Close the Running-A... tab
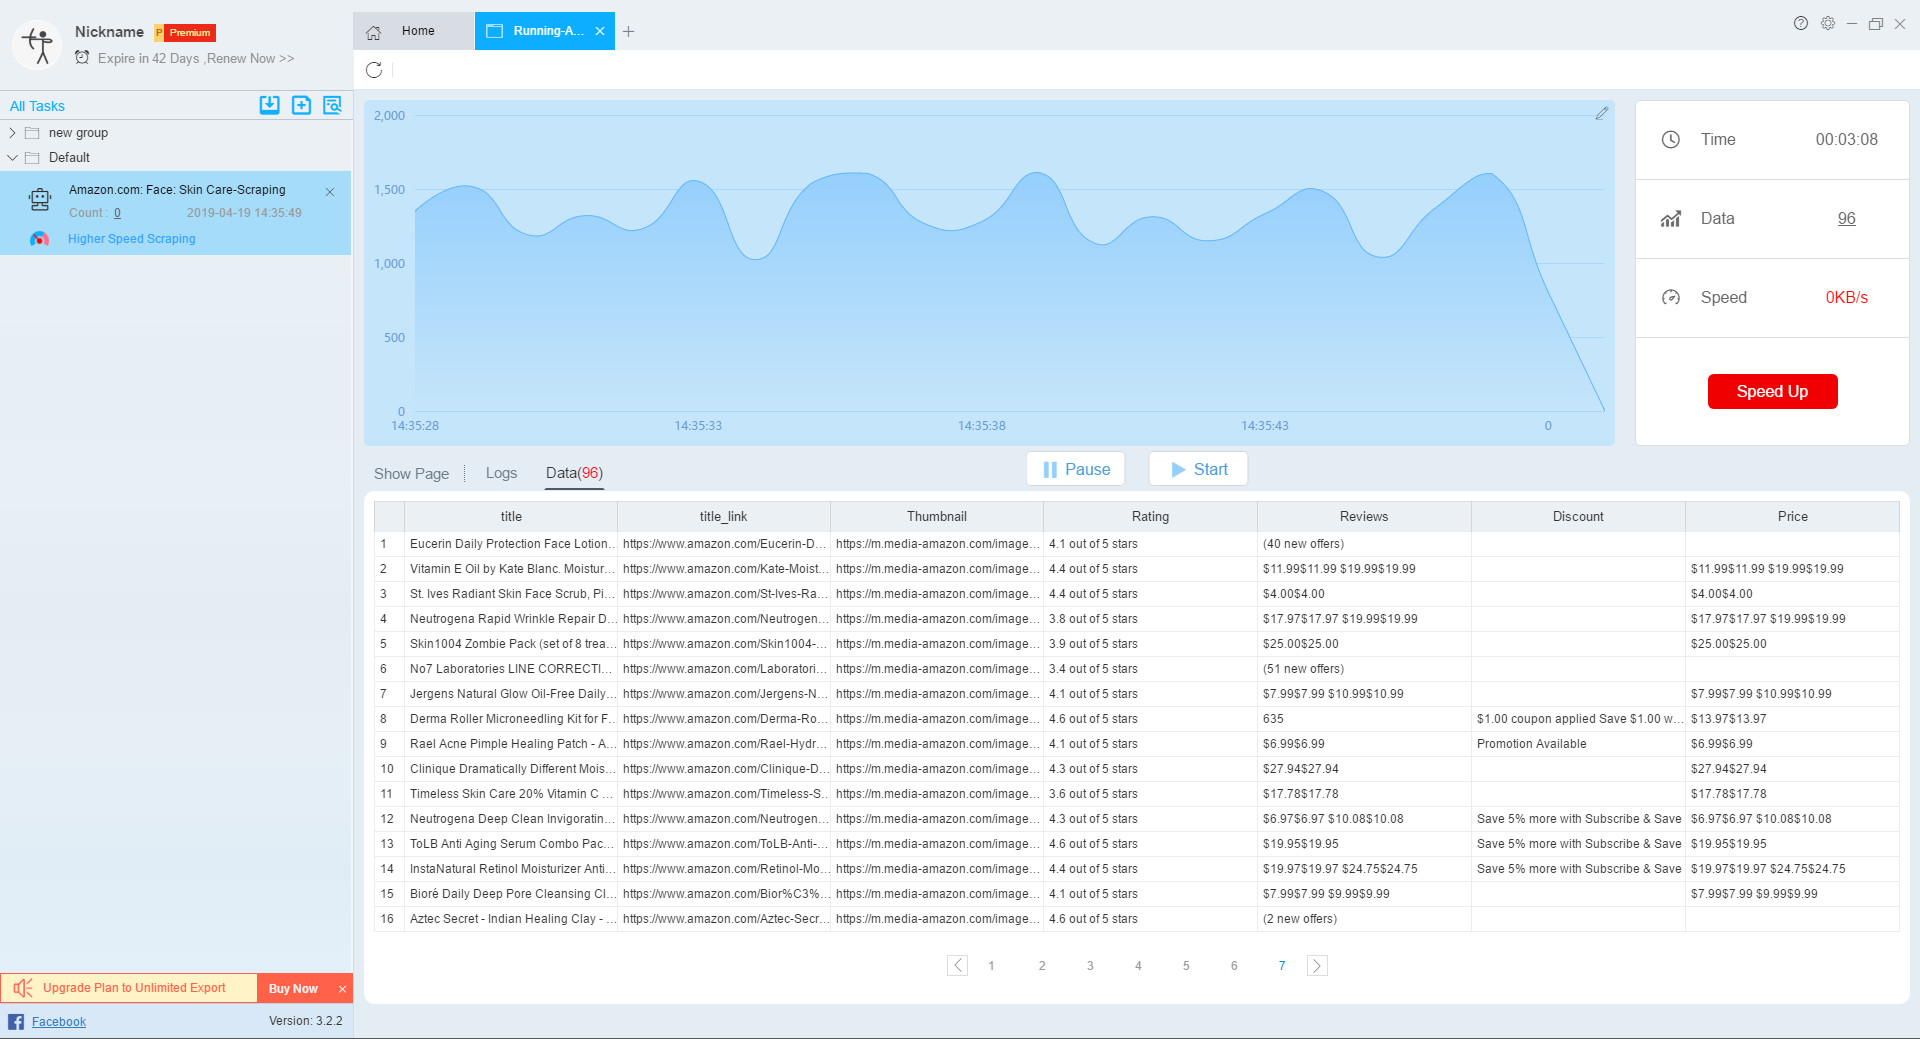Screen dimensions: 1920x1039 tap(600, 31)
